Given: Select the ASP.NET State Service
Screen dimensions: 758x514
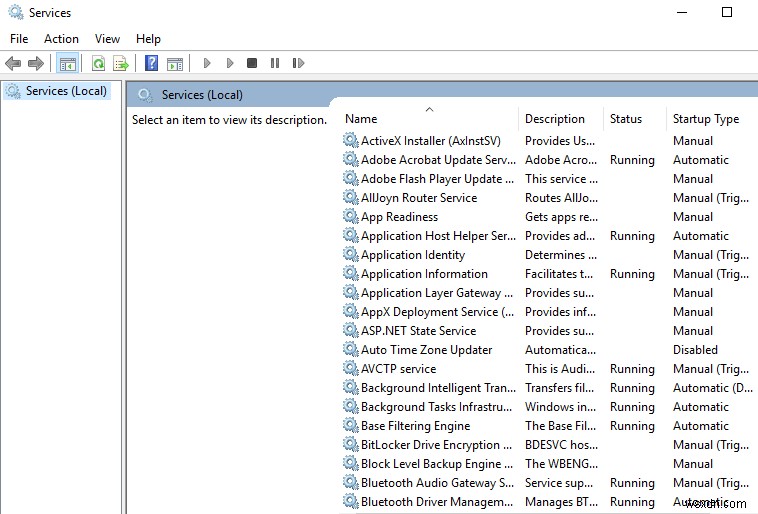Looking at the screenshot, I should click(x=549, y=331).
